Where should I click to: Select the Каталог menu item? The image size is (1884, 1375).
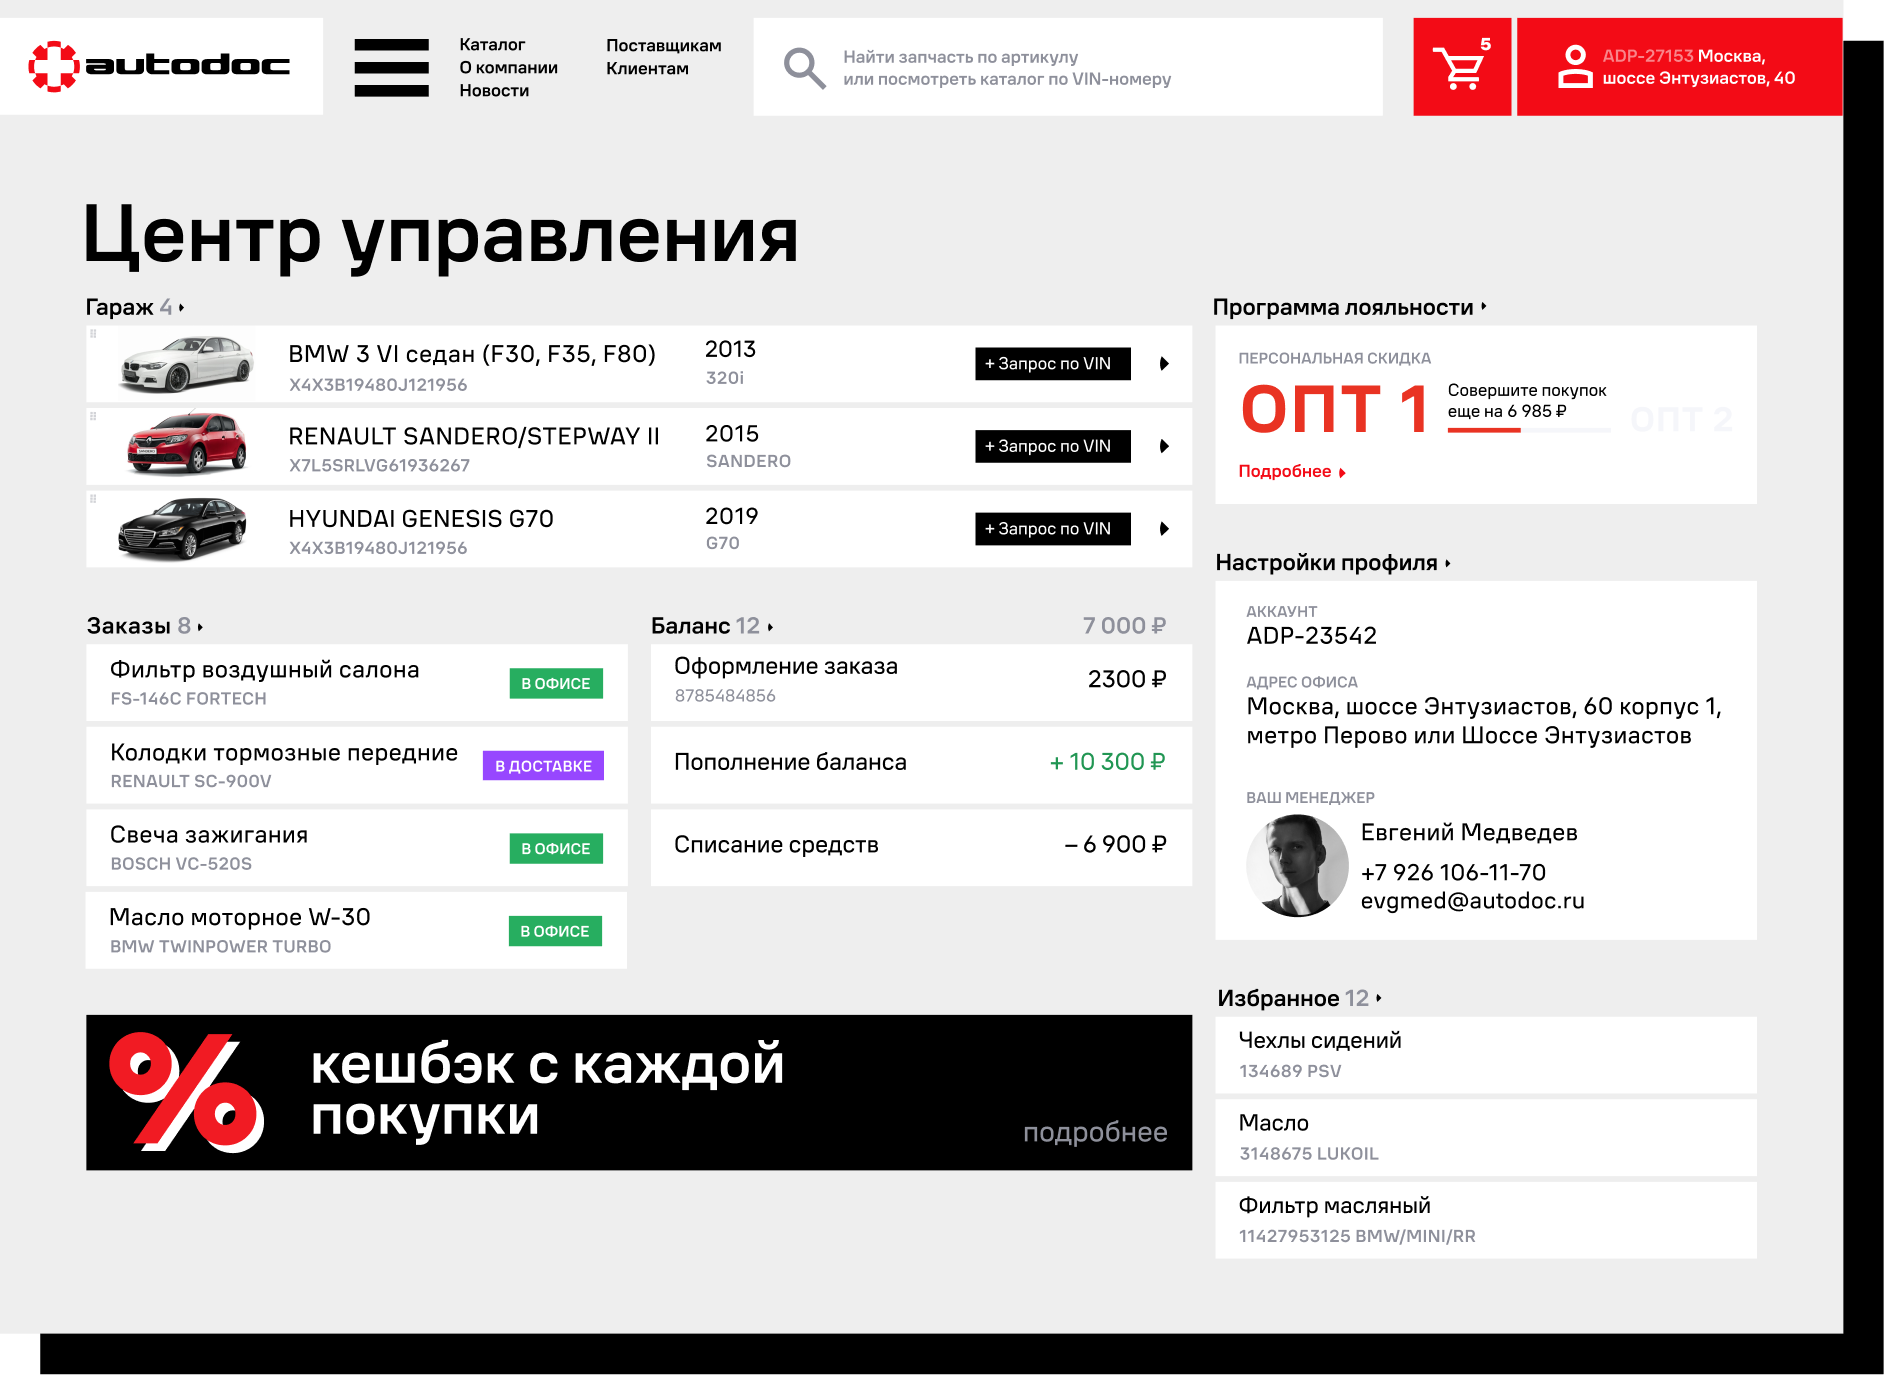click(x=491, y=44)
